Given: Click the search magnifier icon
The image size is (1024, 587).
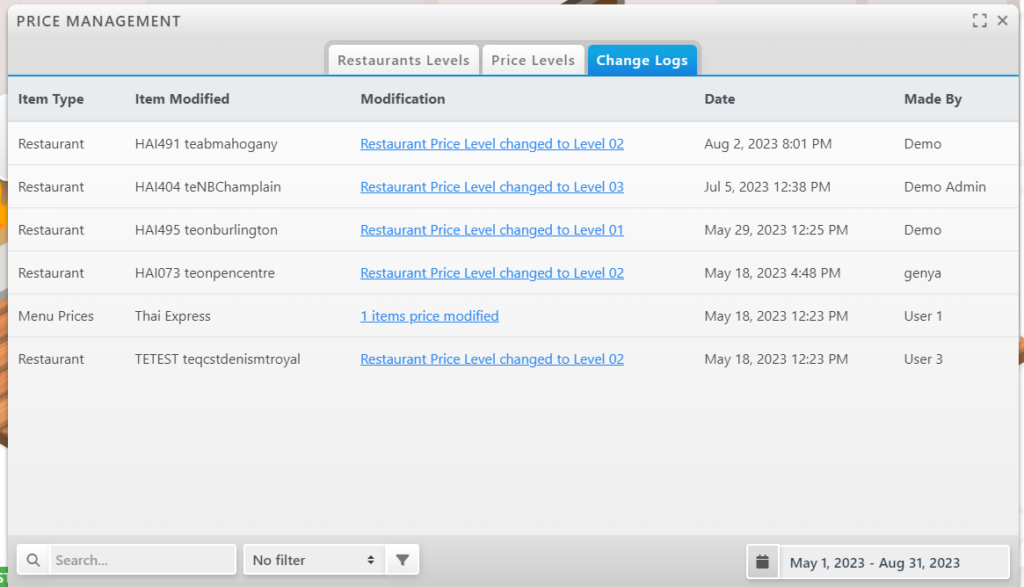Looking at the screenshot, I should click(34, 560).
